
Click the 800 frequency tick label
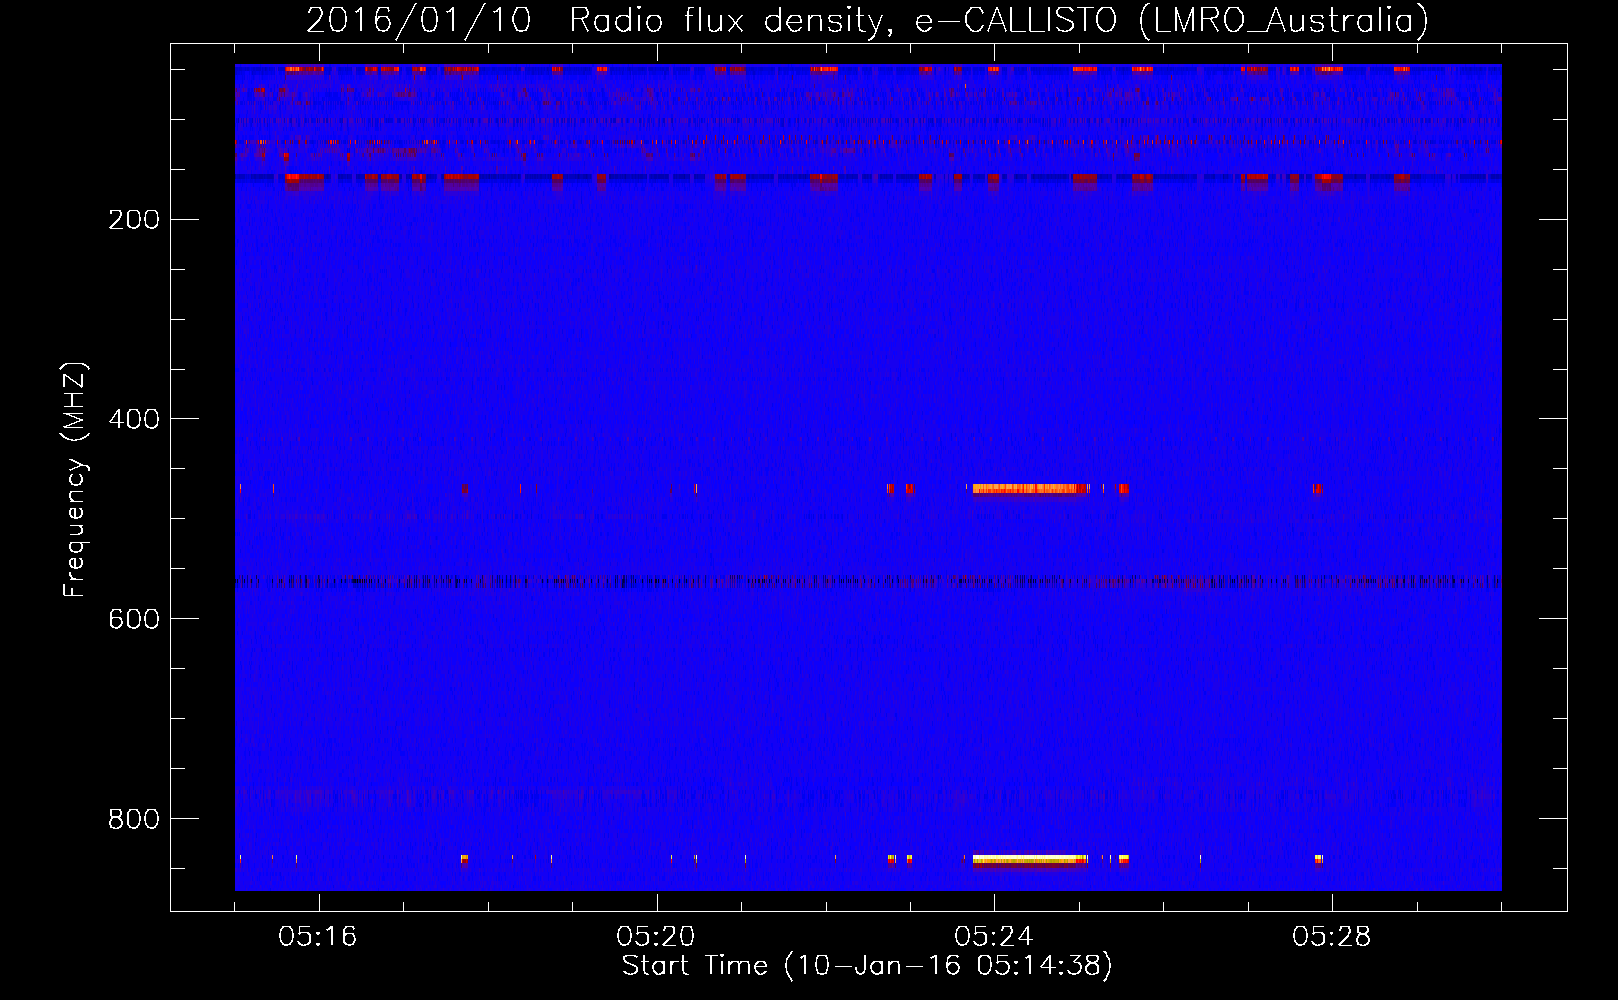pyautogui.click(x=134, y=819)
